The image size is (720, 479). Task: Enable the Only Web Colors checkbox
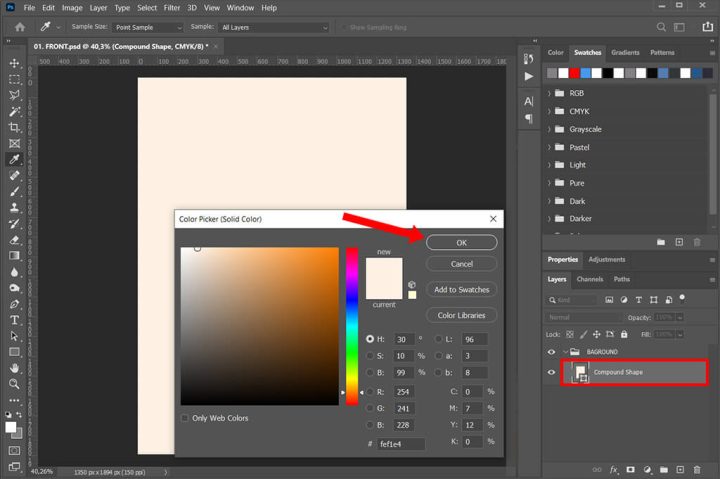point(185,418)
